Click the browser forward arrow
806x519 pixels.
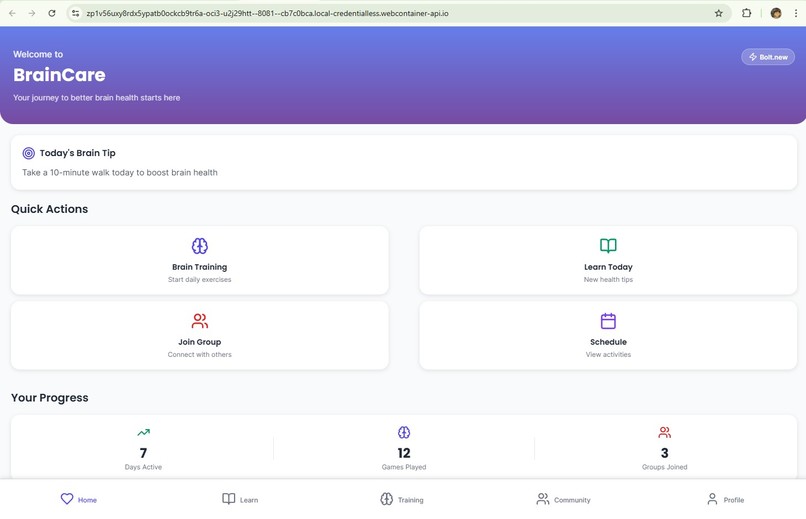tap(32, 13)
